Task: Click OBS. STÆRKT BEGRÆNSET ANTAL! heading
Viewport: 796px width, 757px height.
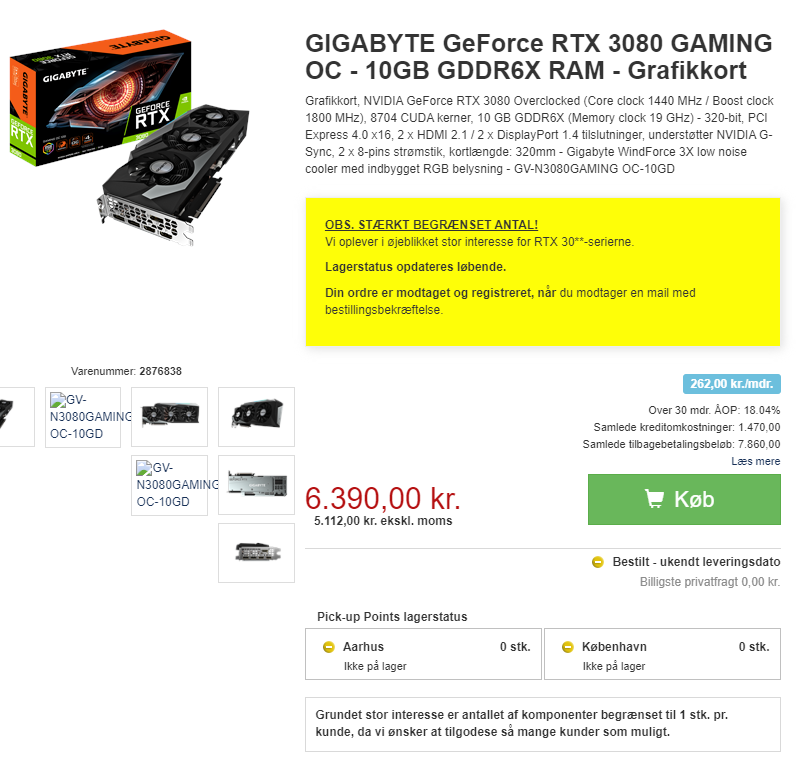Action: point(431,224)
